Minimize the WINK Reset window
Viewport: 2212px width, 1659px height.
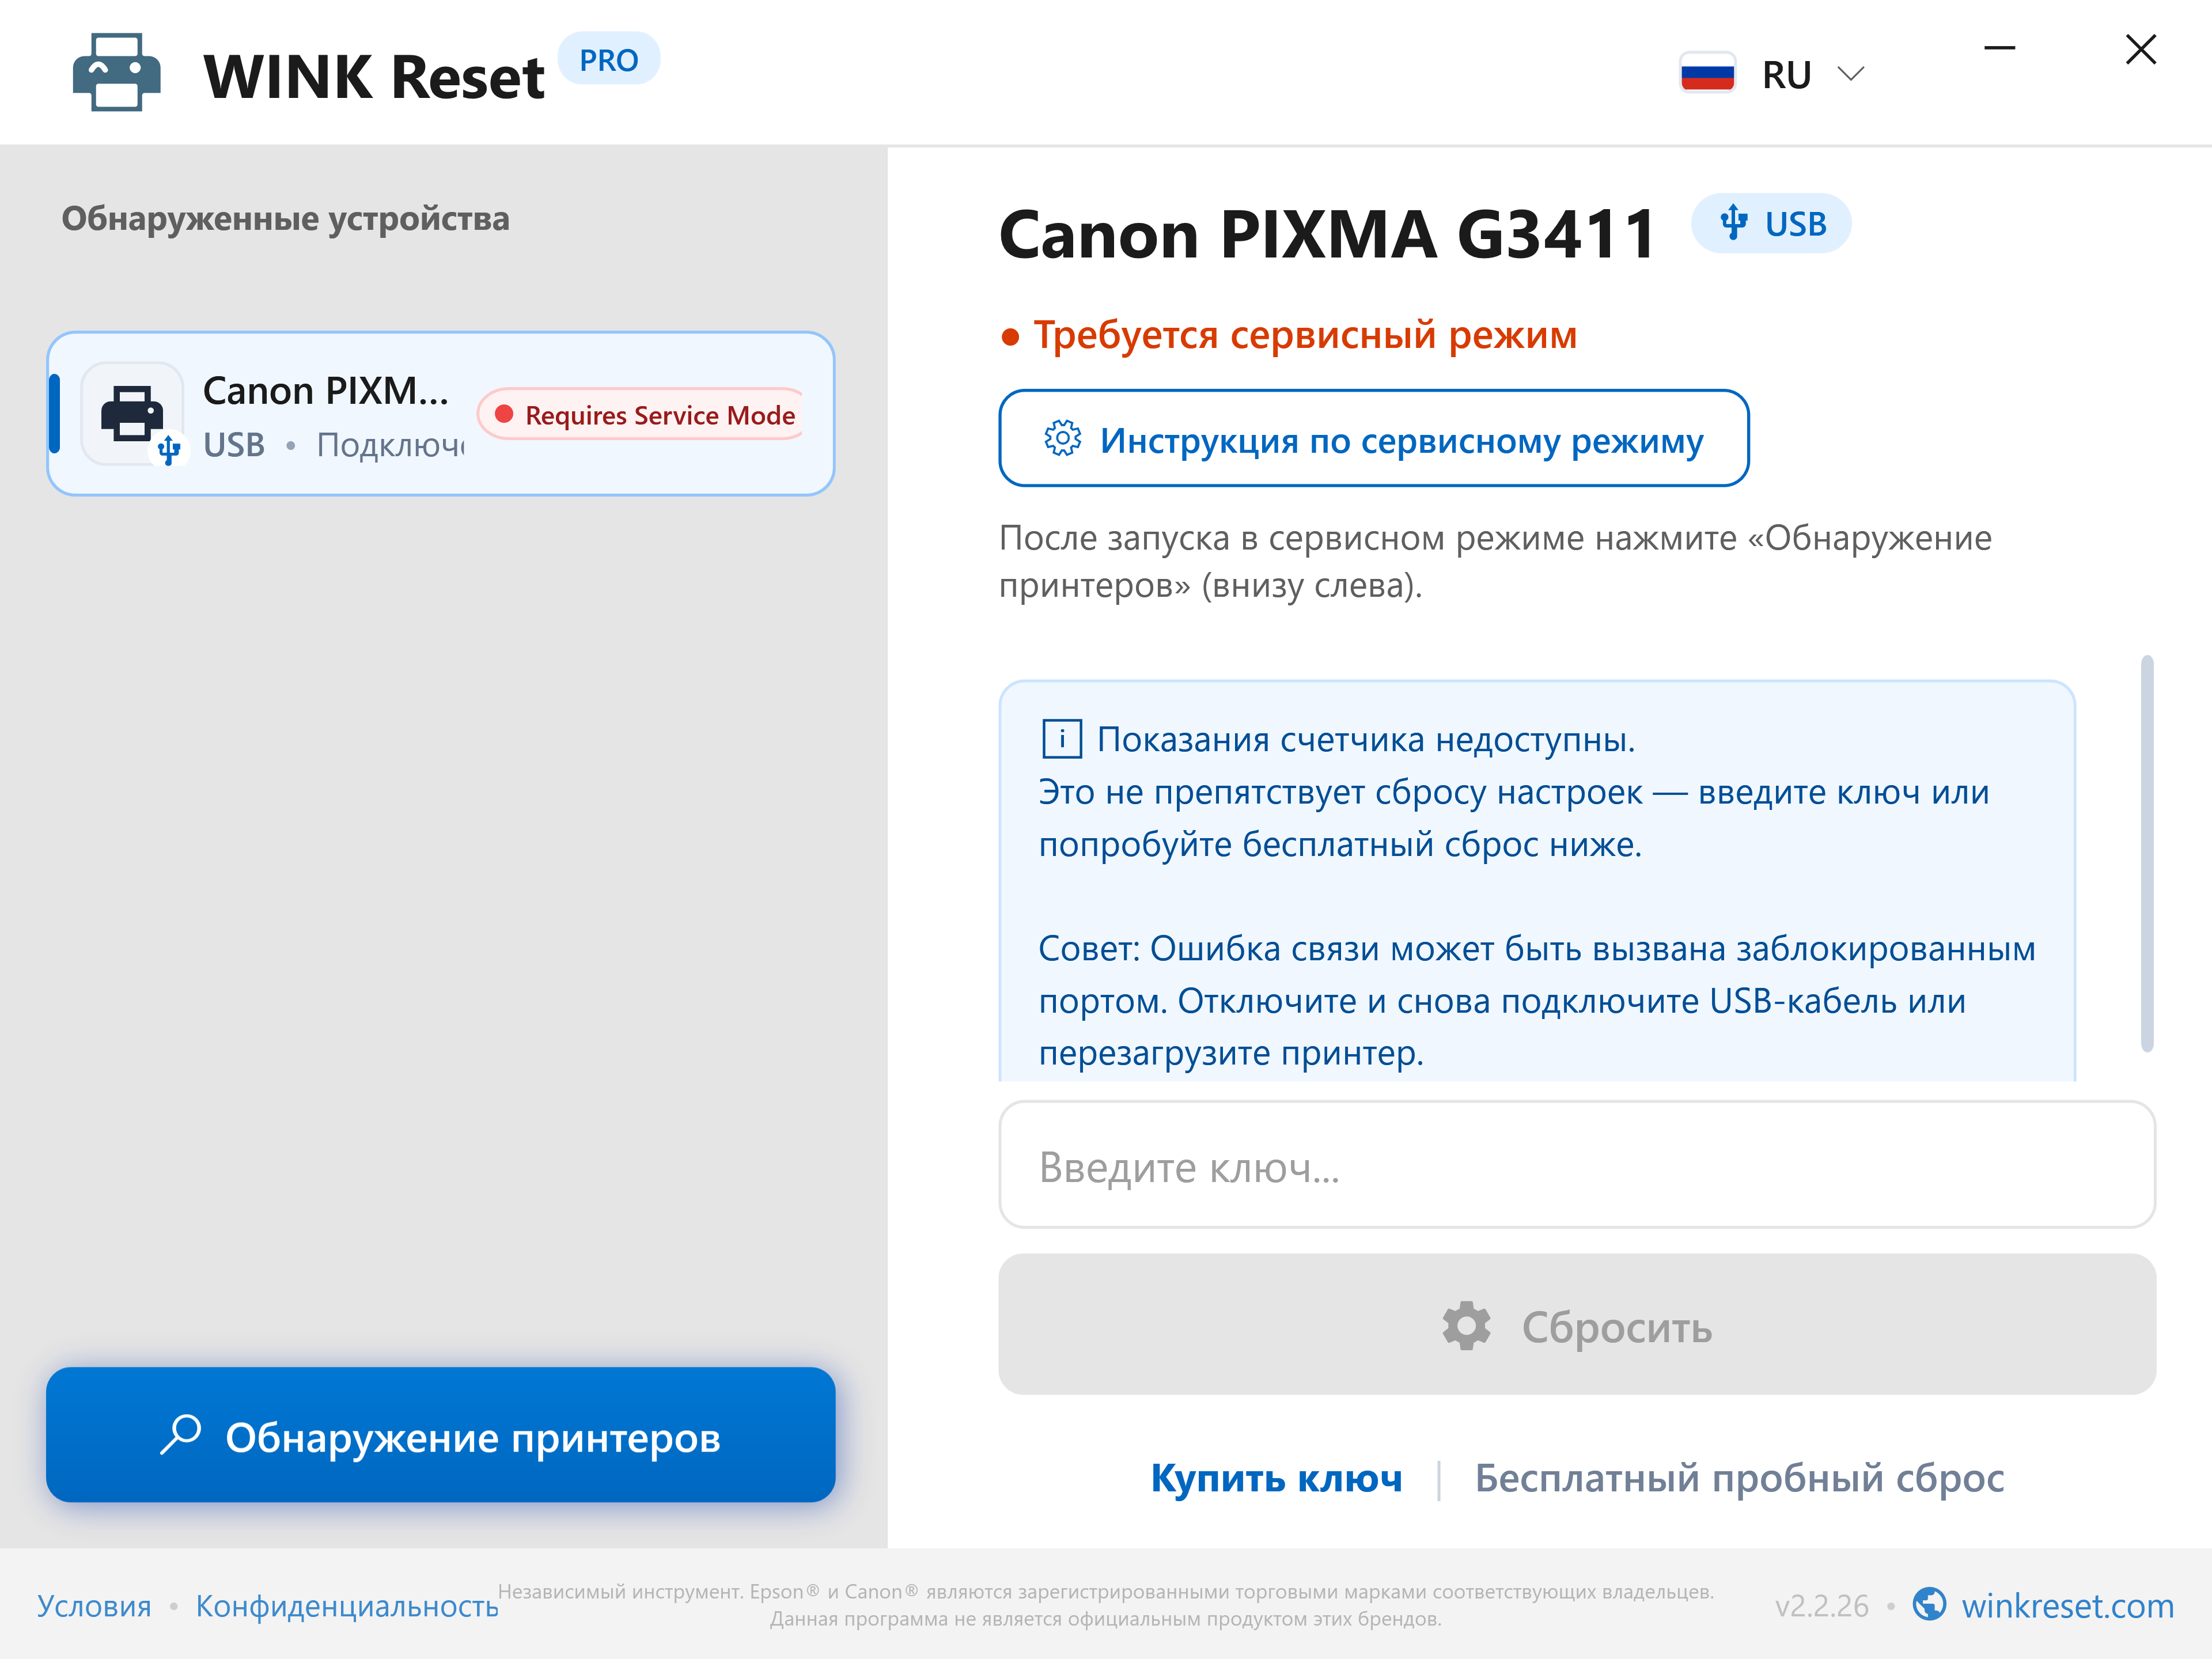coord(1999,48)
